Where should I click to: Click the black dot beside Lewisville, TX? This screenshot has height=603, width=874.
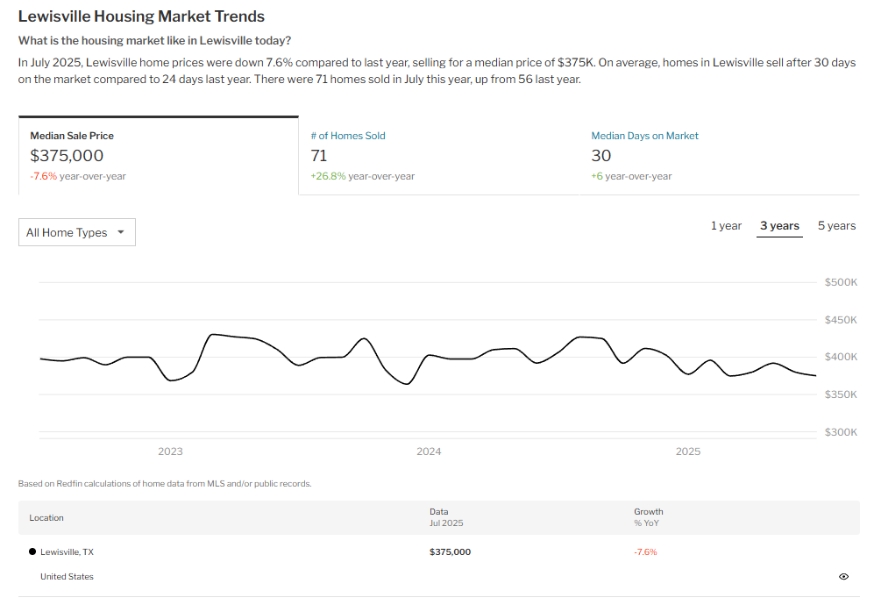point(32,552)
